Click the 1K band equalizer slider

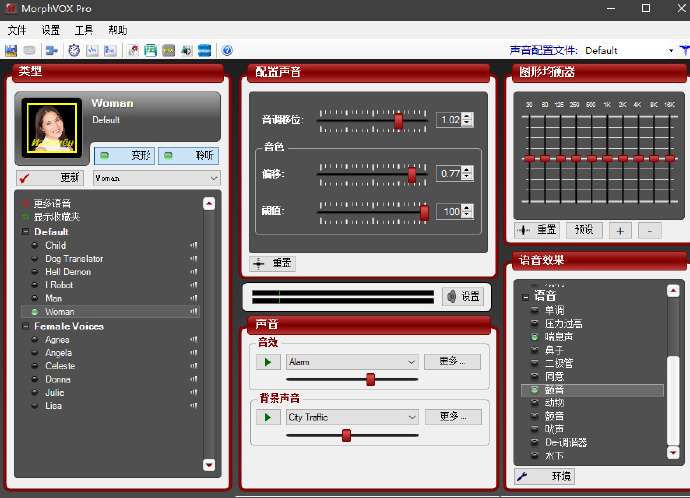point(607,158)
